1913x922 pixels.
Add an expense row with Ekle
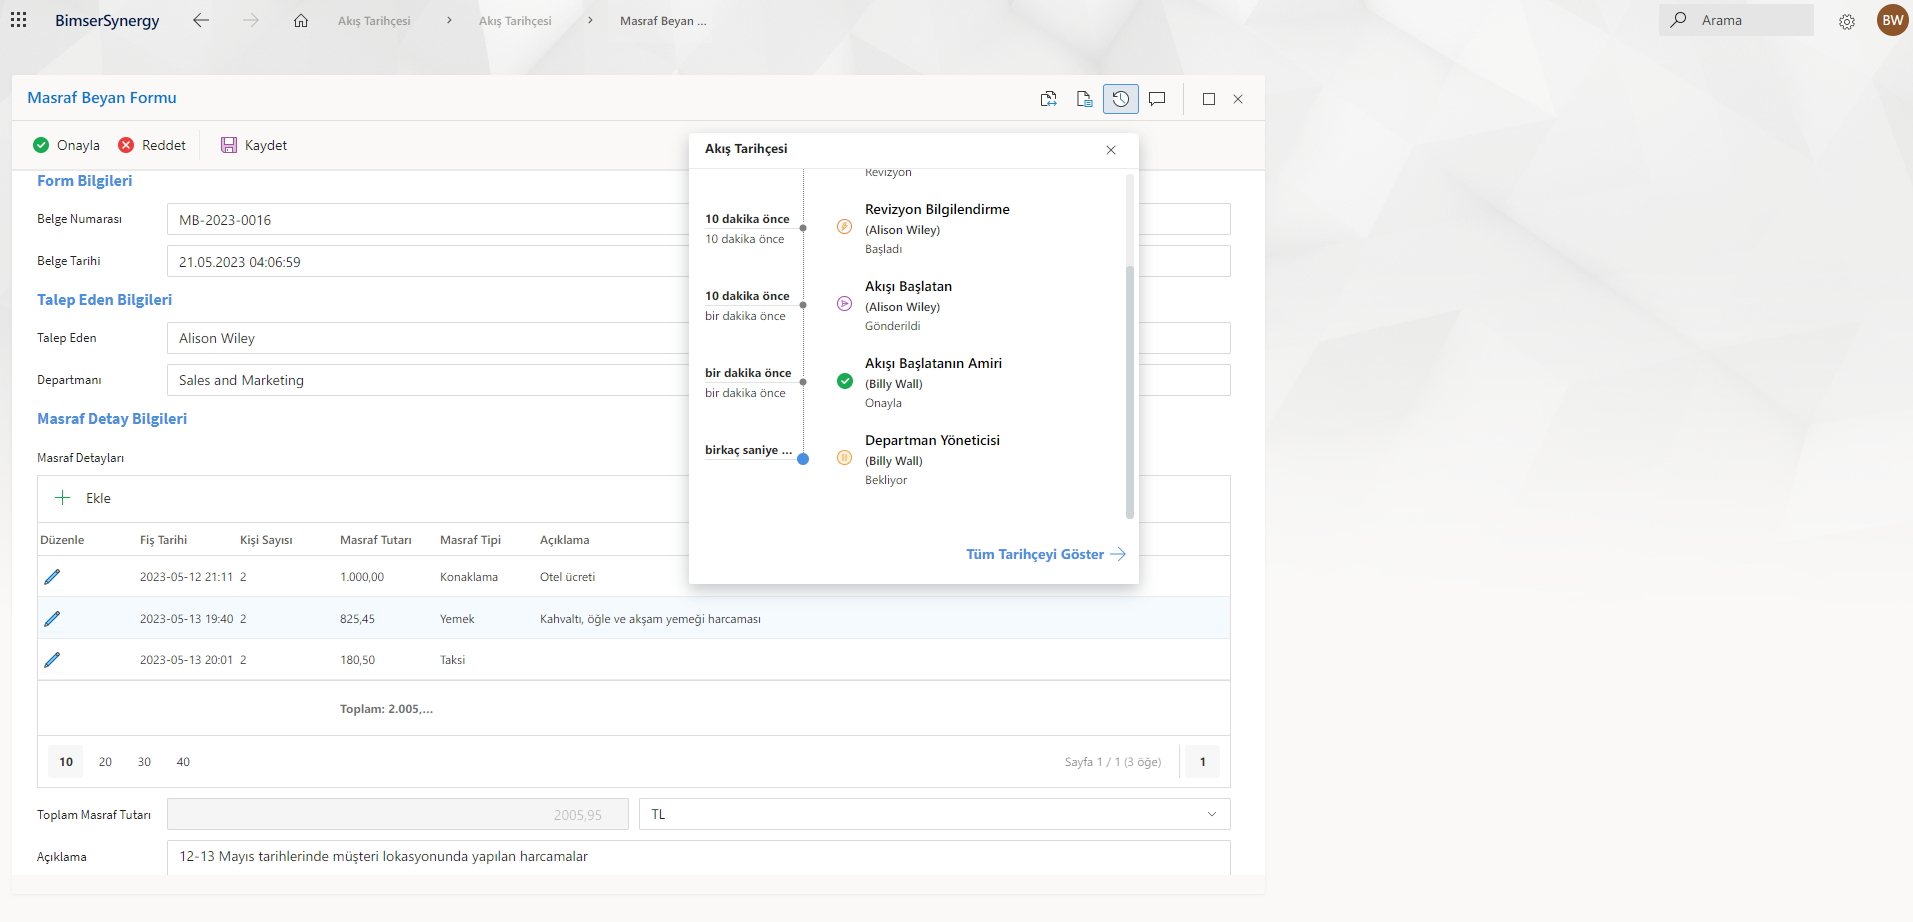tap(83, 498)
